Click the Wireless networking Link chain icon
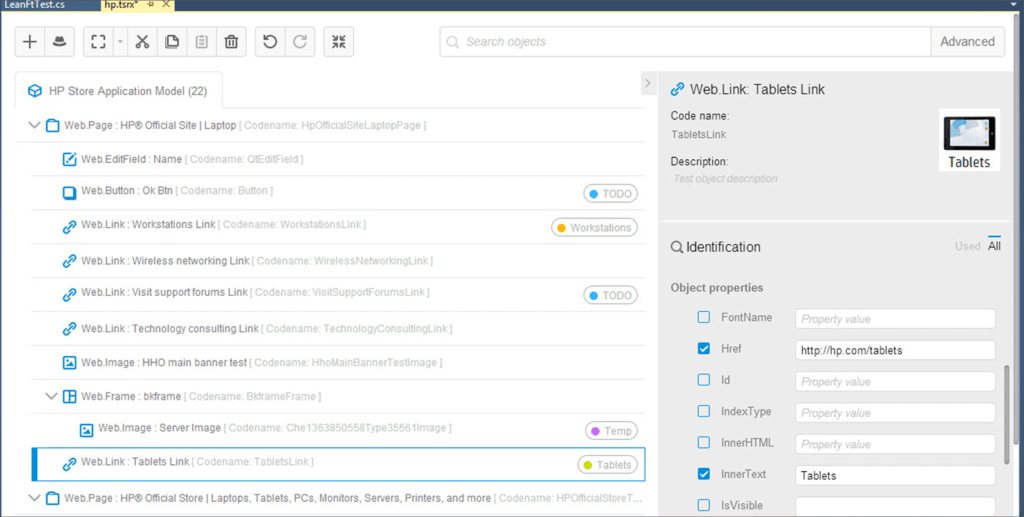Viewport: 1024px width, 517px height. pos(69,261)
